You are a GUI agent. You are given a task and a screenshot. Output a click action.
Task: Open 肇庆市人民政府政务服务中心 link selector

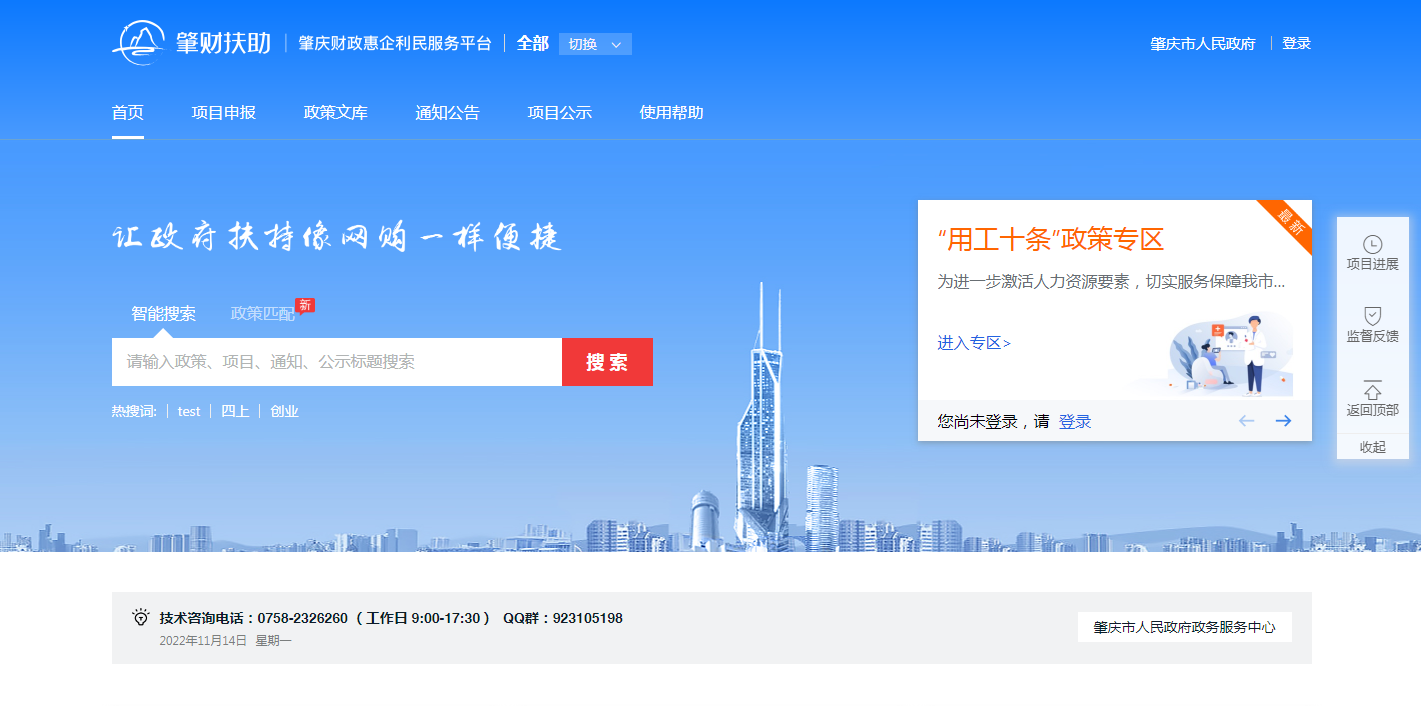1184,628
